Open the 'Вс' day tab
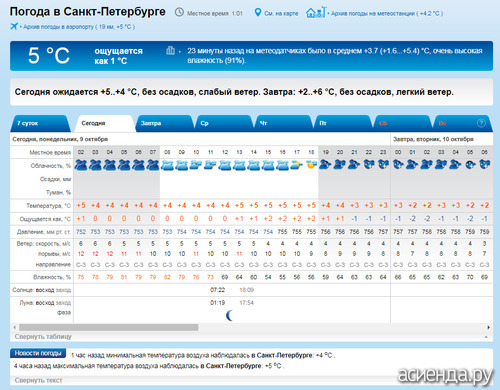 (462, 123)
